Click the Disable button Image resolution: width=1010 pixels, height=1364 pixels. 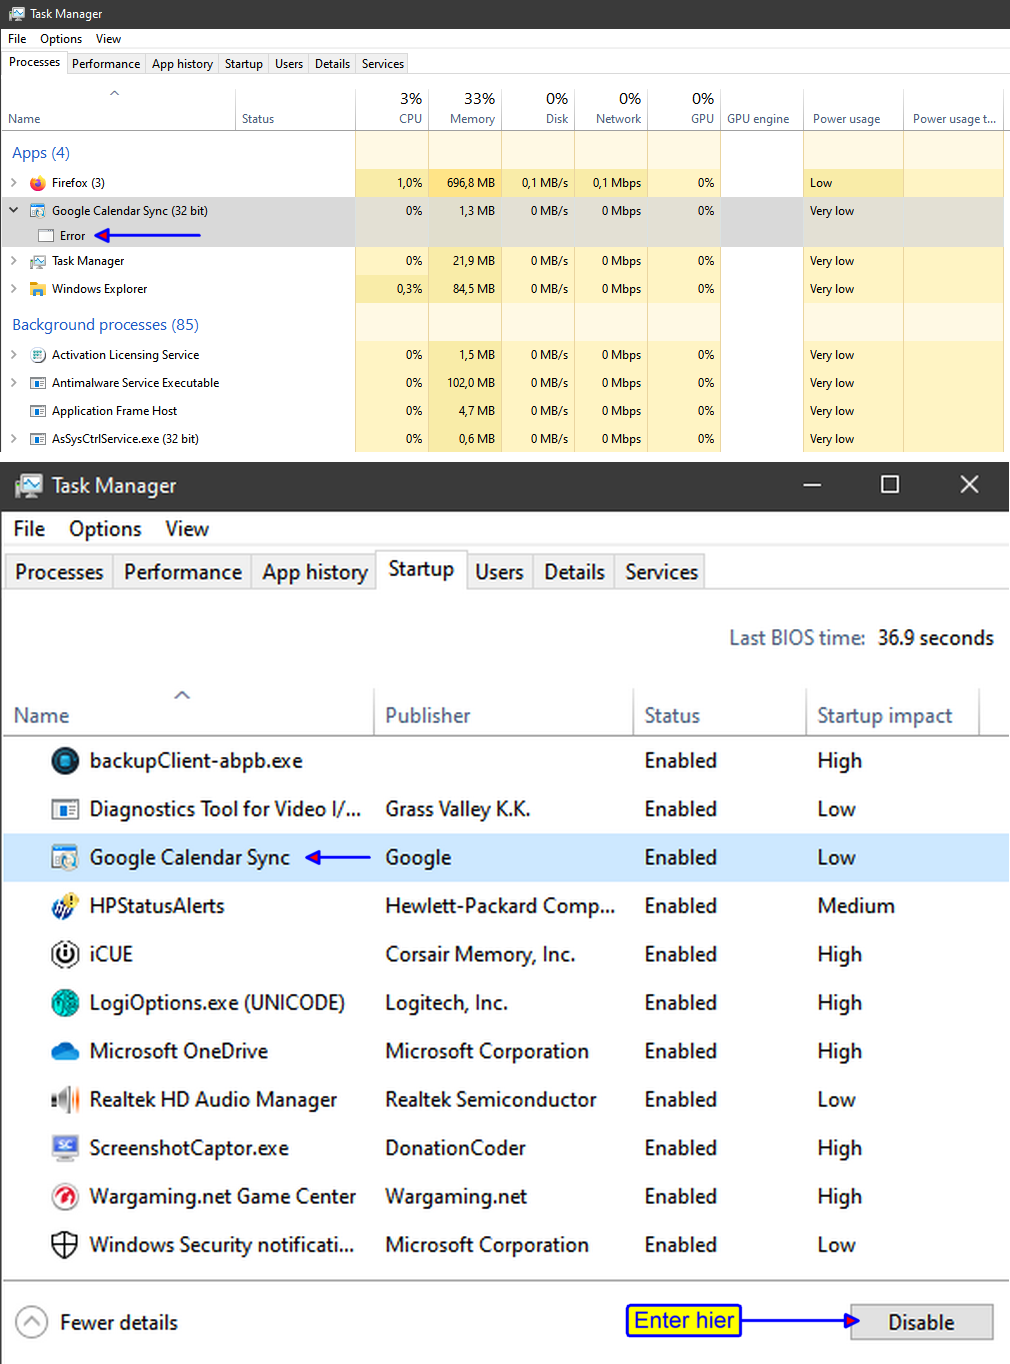coord(921,1322)
